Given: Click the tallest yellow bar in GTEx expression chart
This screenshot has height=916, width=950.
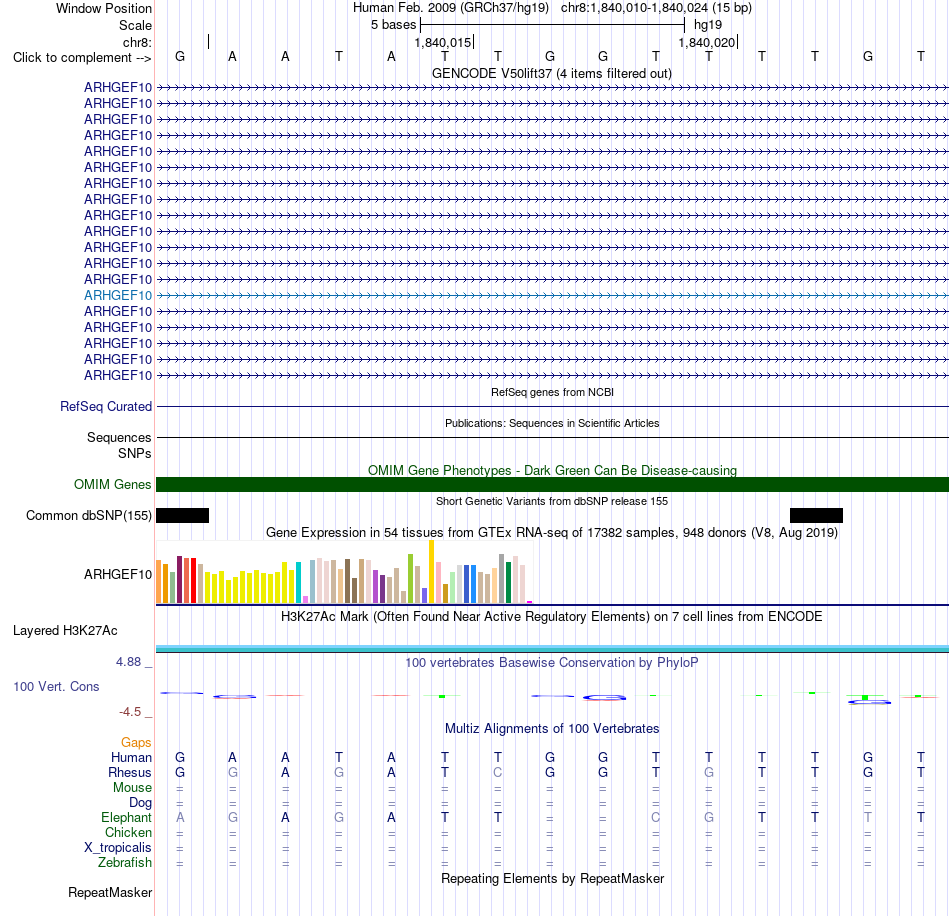Looking at the screenshot, I should [431, 571].
